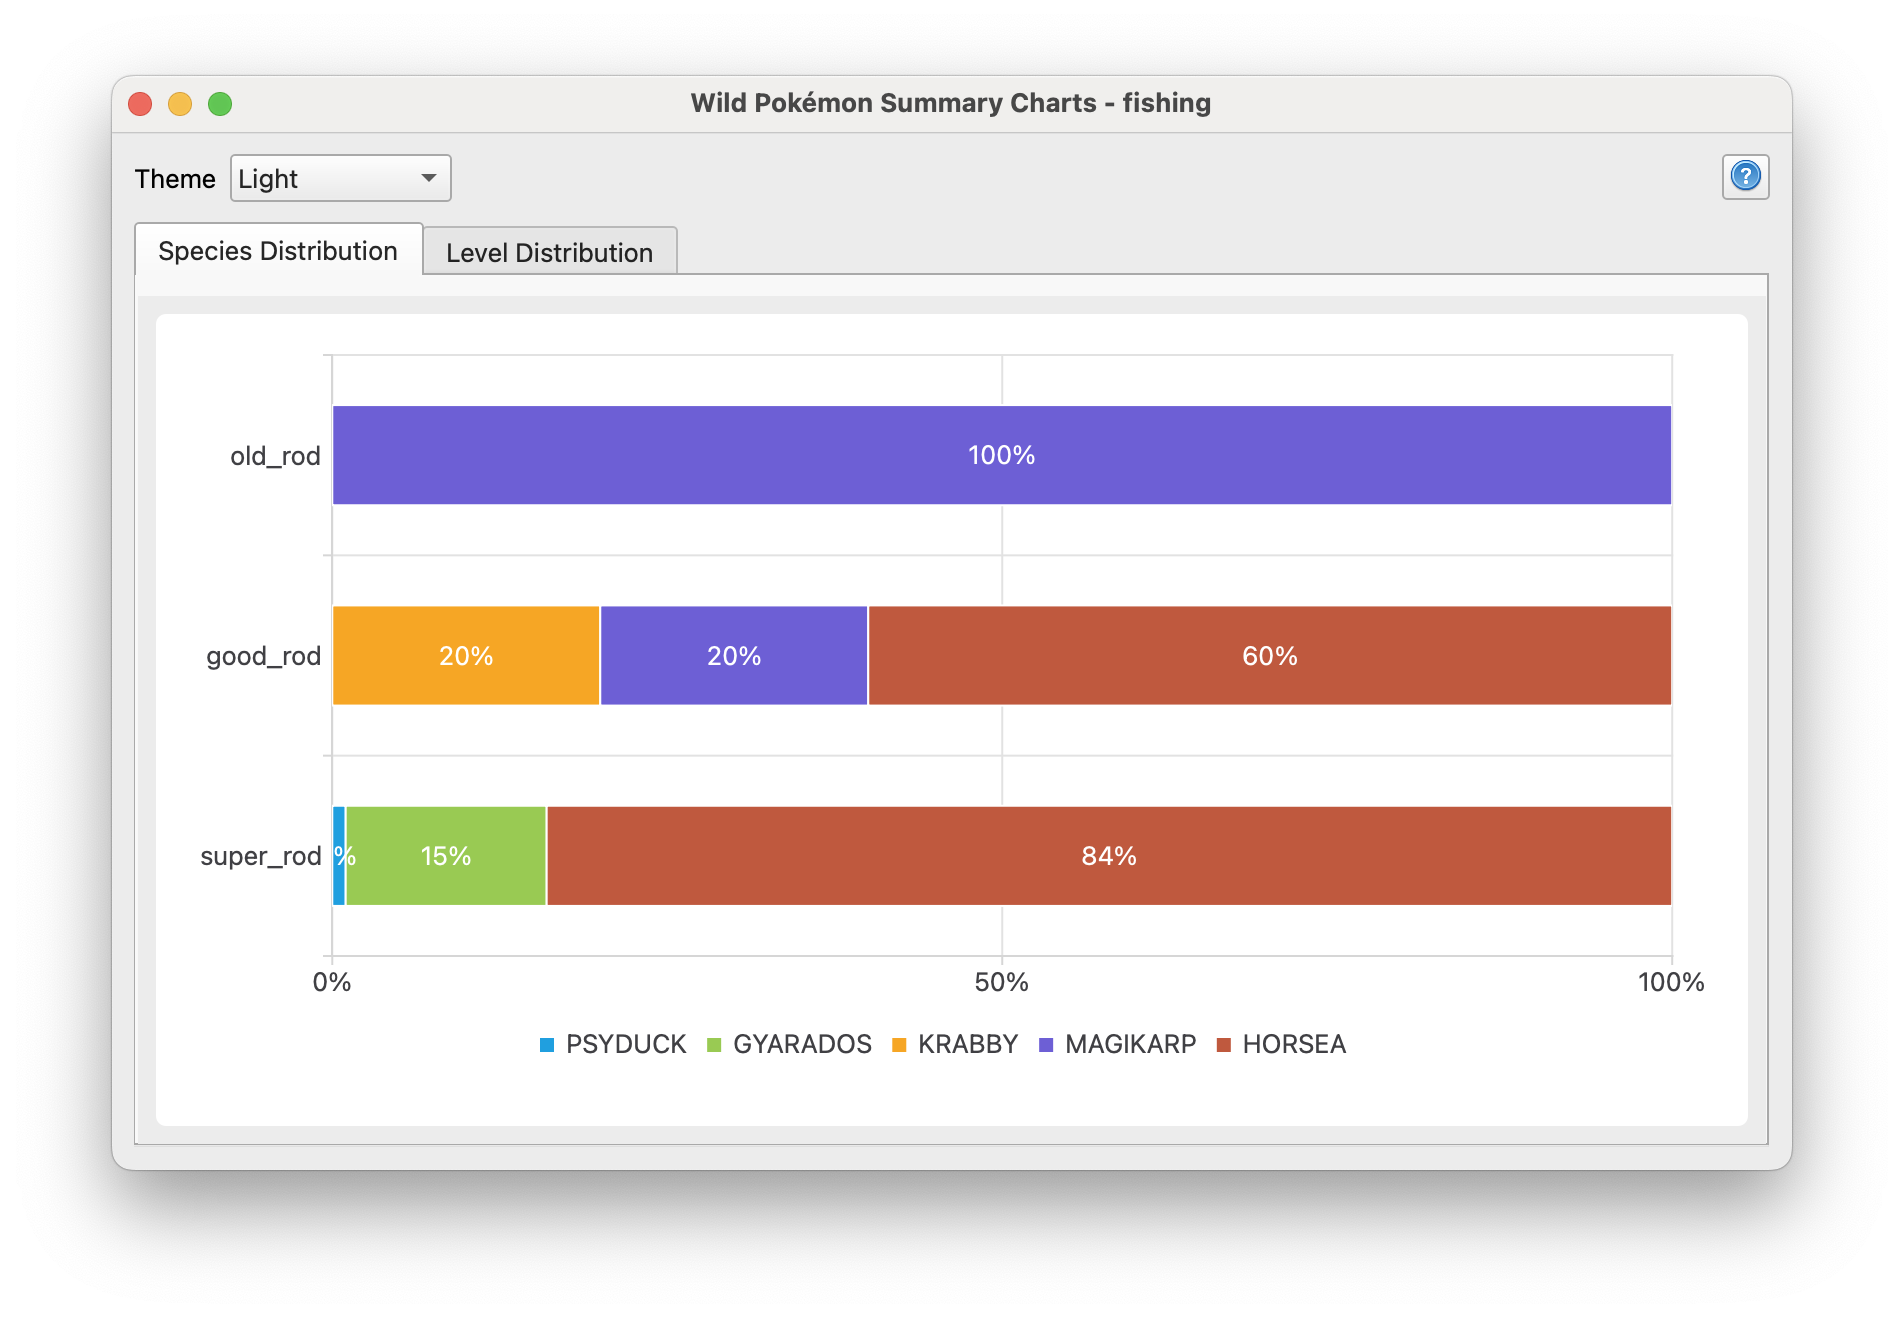Screen dimensions: 1904x1318
Task: Click the HORSEA legend color marker
Action: click(1223, 1045)
